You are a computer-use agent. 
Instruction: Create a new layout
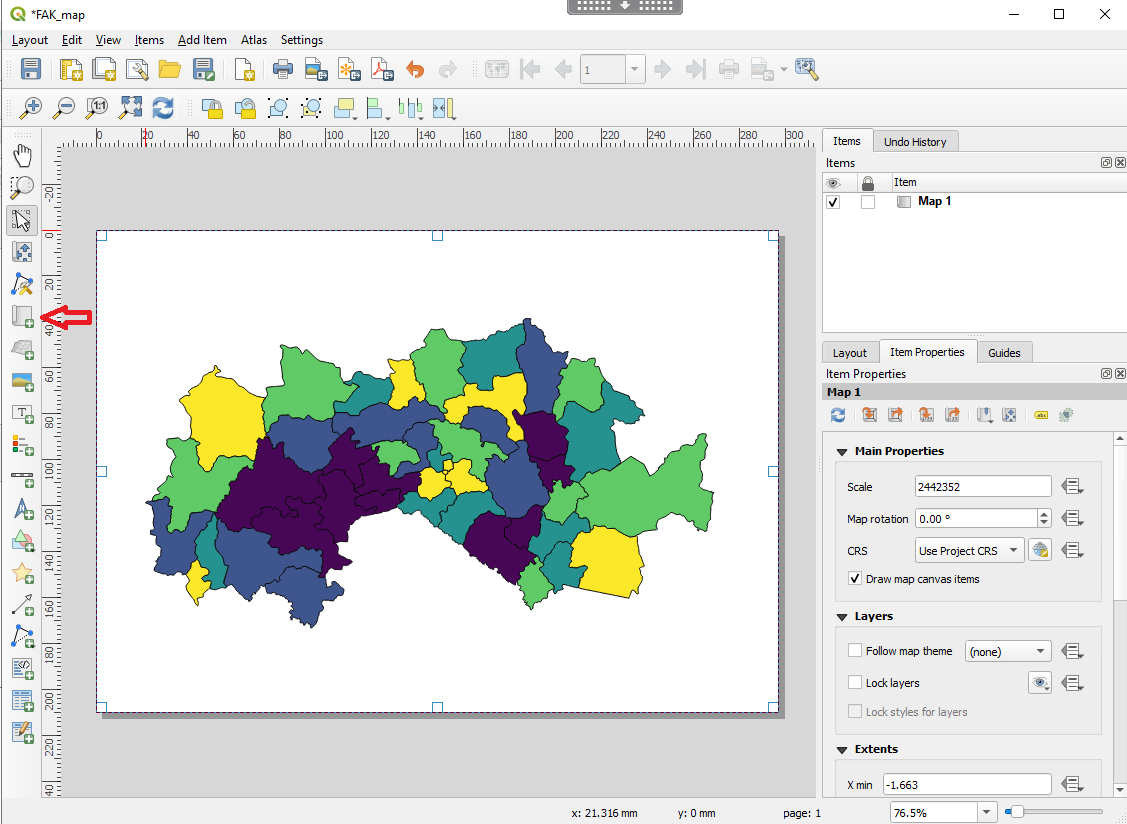(x=70, y=70)
